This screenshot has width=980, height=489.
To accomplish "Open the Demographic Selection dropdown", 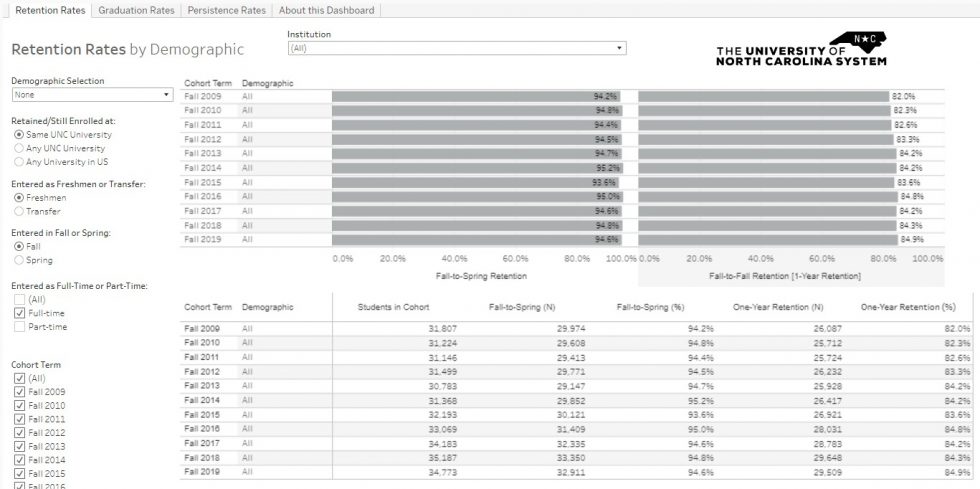I will click(92, 95).
